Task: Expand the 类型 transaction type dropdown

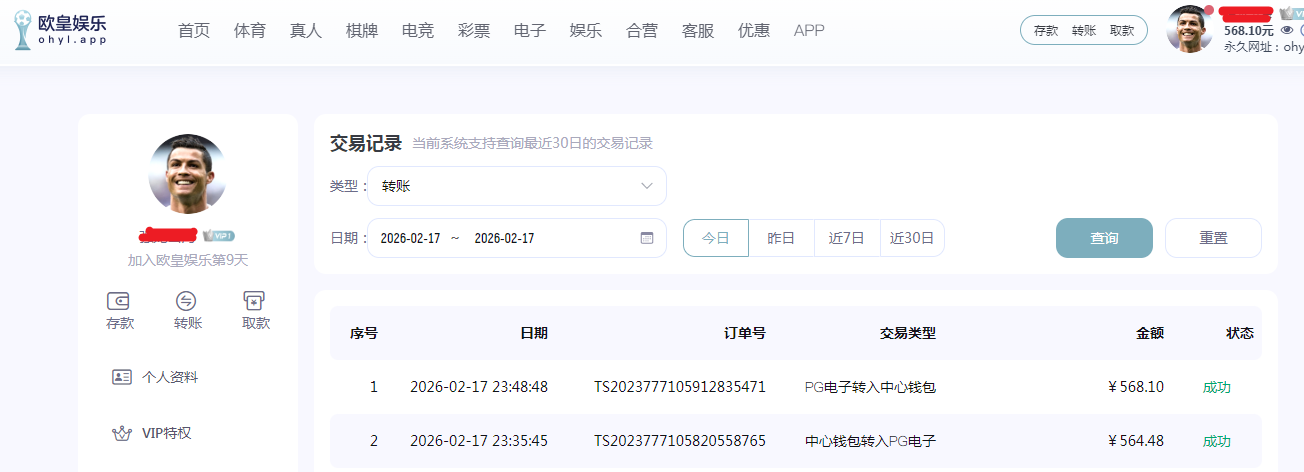Action: coord(517,186)
